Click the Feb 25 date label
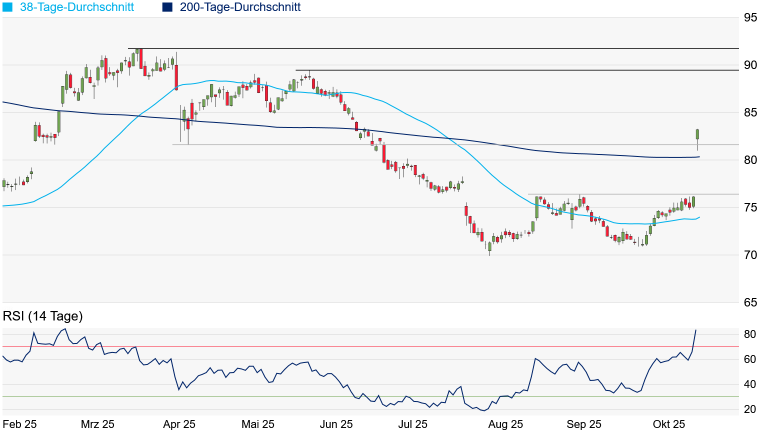 click(20, 423)
